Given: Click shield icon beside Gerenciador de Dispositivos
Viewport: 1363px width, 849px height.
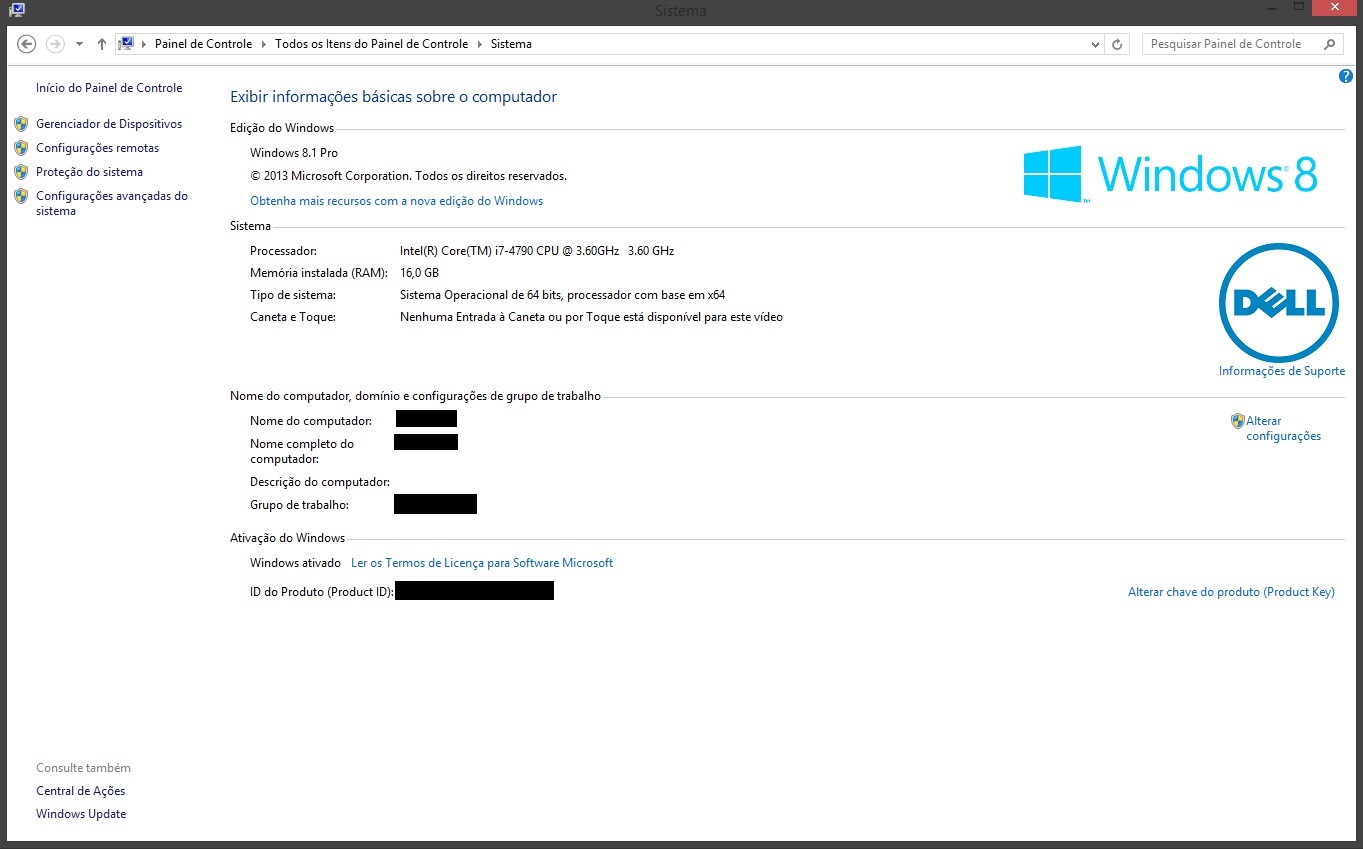Looking at the screenshot, I should (x=21, y=124).
